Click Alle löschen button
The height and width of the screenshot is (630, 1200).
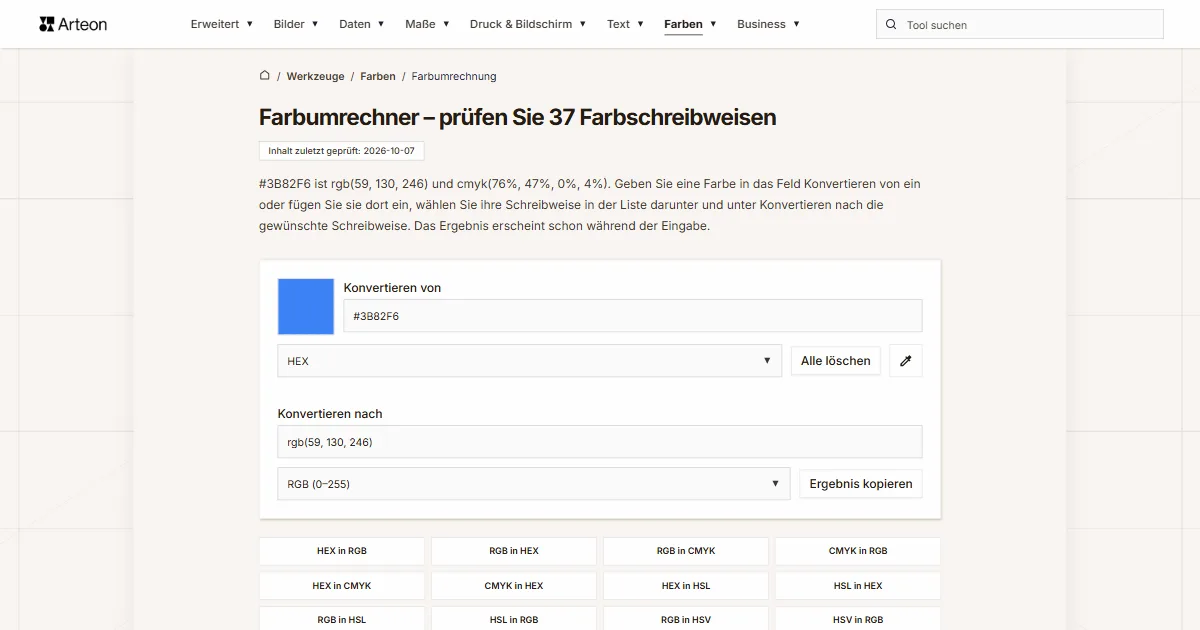[x=836, y=361]
